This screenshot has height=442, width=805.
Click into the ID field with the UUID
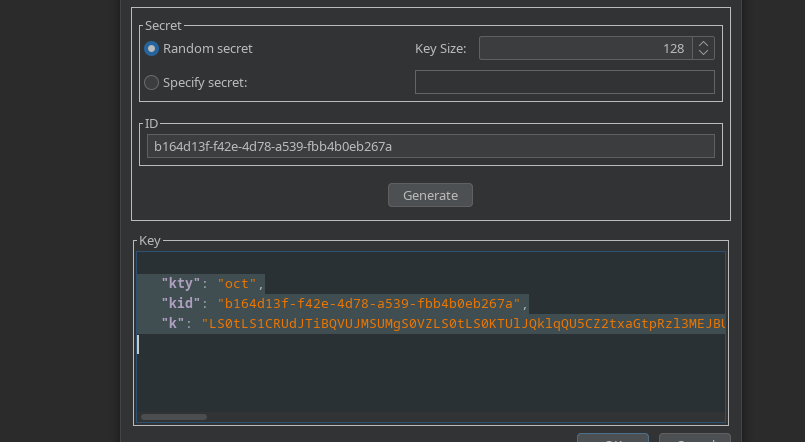coord(430,146)
